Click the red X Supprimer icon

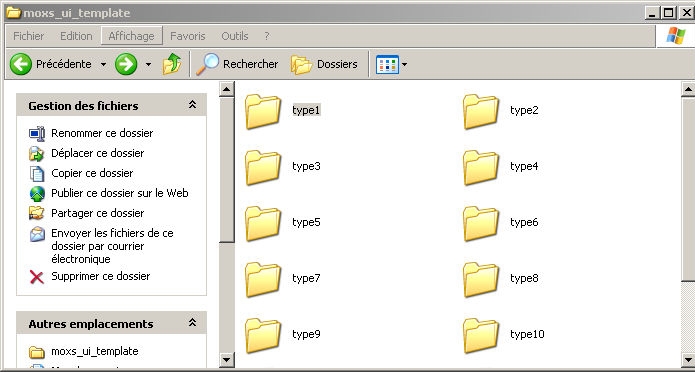pos(37,277)
